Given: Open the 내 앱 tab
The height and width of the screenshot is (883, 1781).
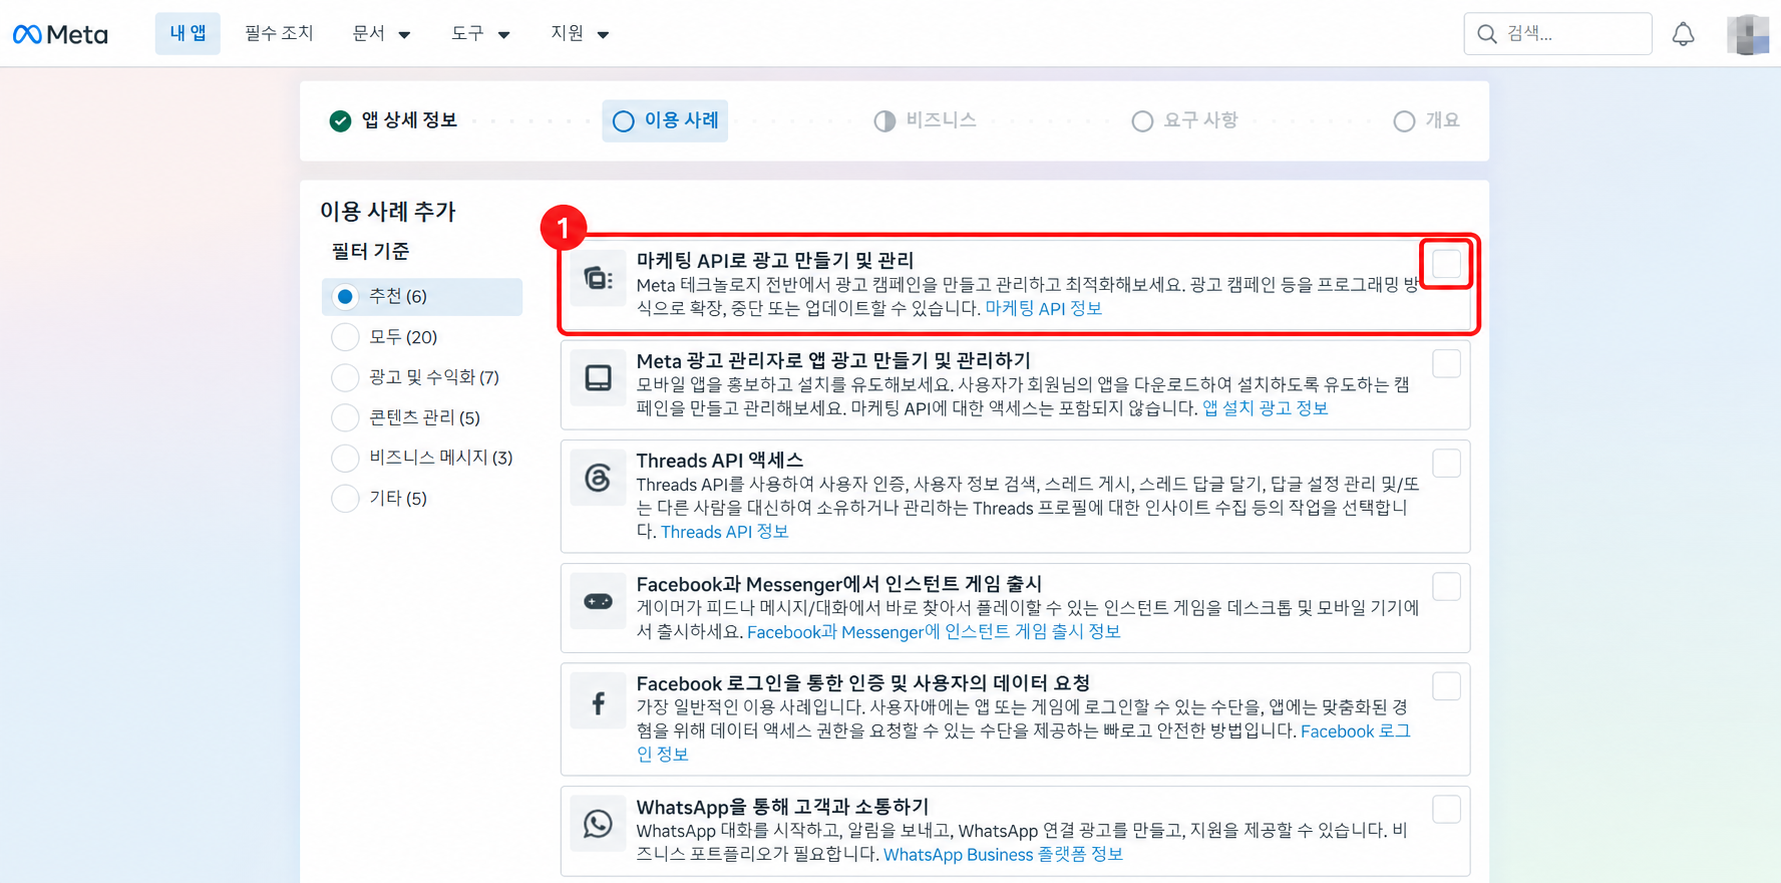Looking at the screenshot, I should (x=188, y=34).
